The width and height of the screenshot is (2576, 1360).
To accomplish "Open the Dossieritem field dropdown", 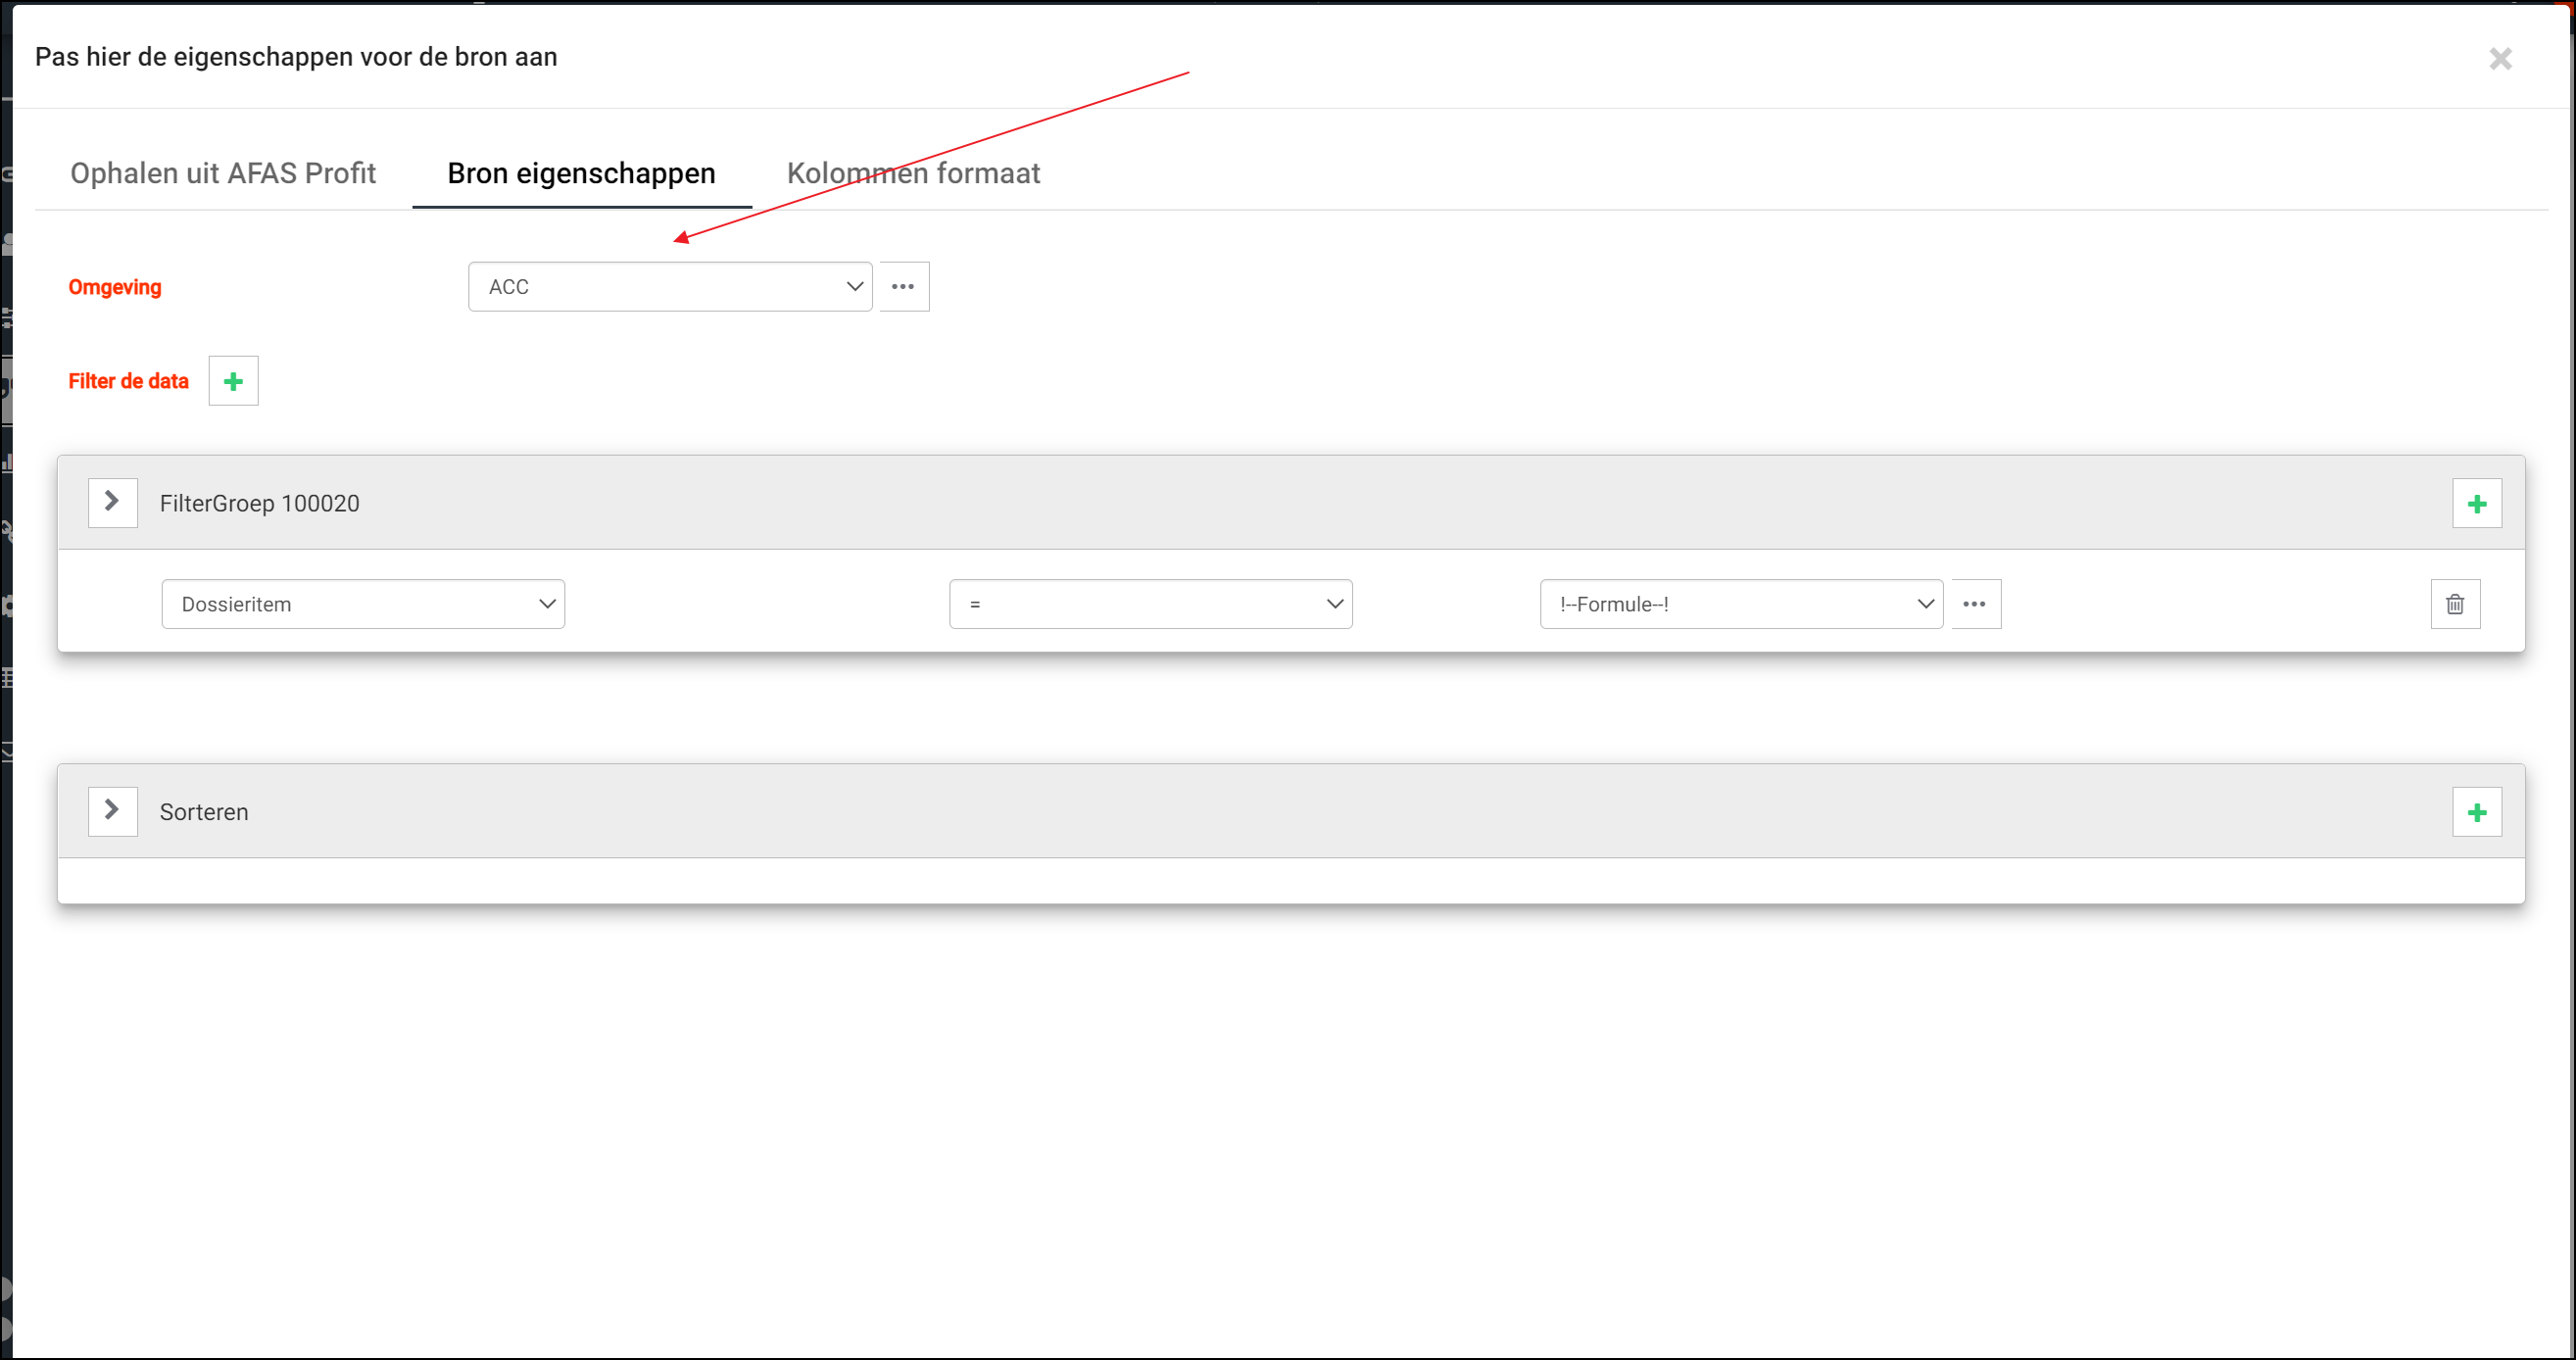I will pos(363,604).
